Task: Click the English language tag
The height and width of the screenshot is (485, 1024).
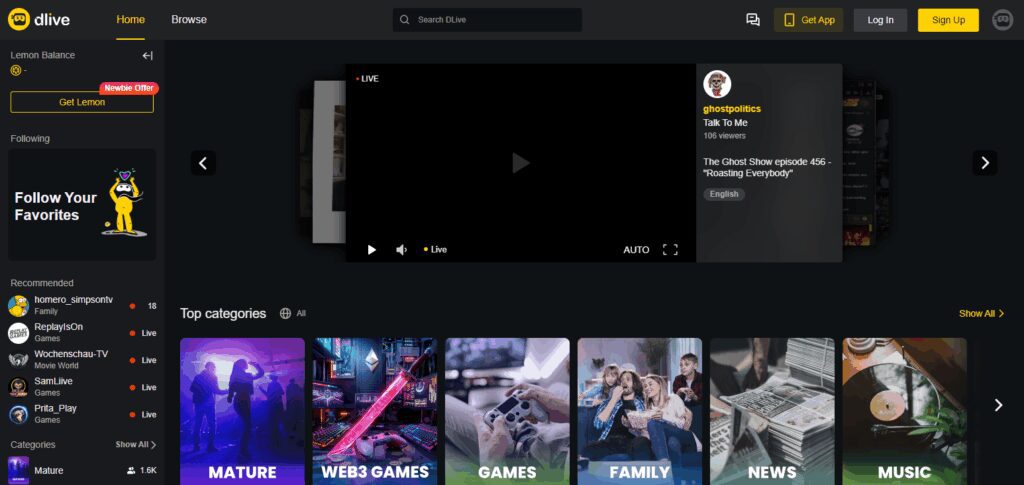Action: coord(724,194)
